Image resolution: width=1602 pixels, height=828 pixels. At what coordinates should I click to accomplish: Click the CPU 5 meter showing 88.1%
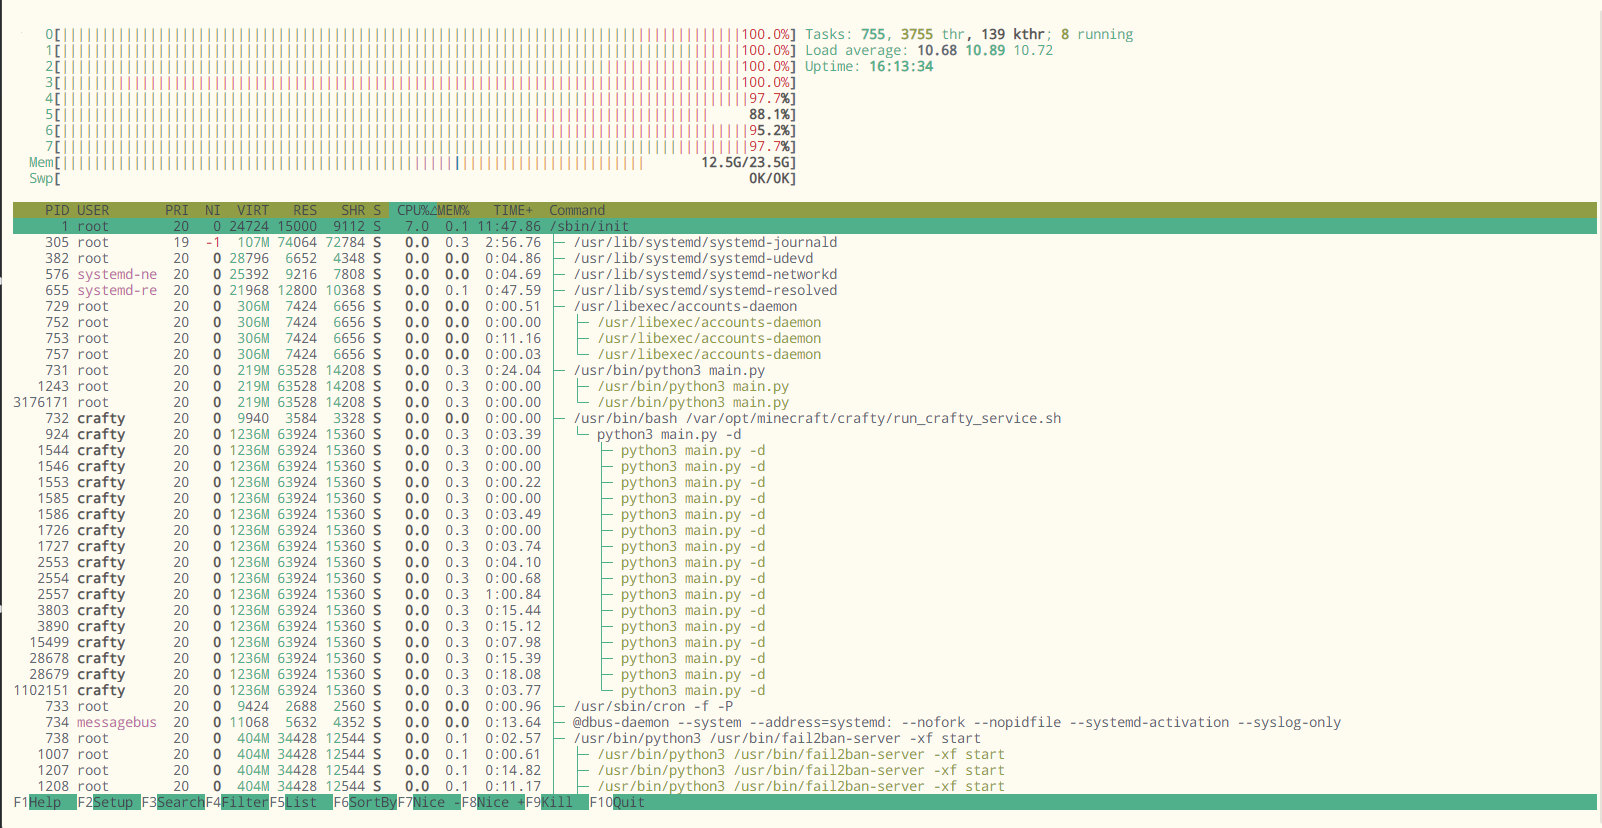420,114
